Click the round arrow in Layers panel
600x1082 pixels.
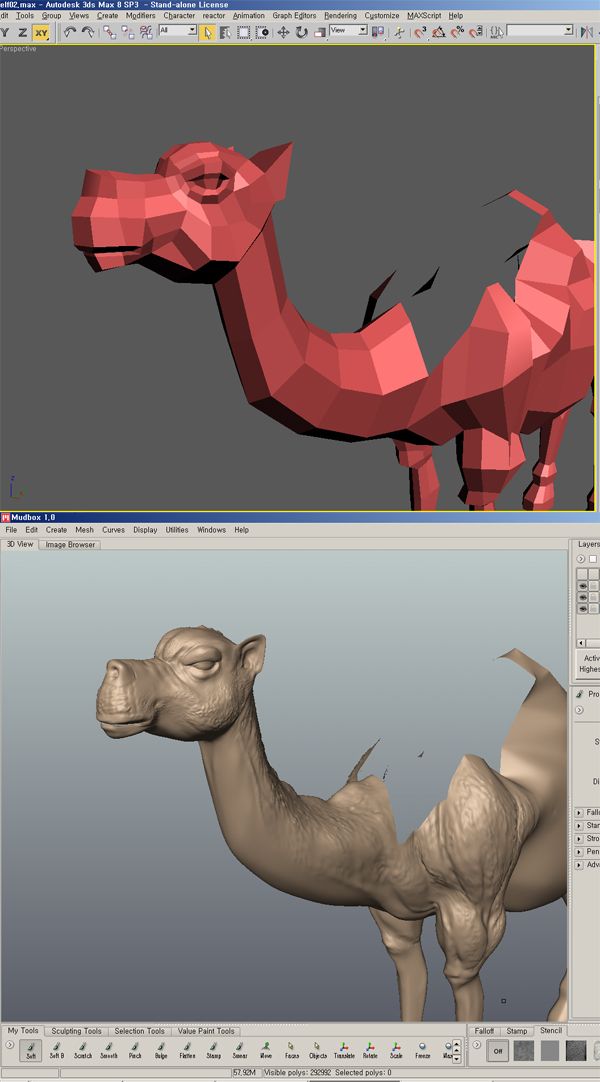pyautogui.click(x=581, y=559)
